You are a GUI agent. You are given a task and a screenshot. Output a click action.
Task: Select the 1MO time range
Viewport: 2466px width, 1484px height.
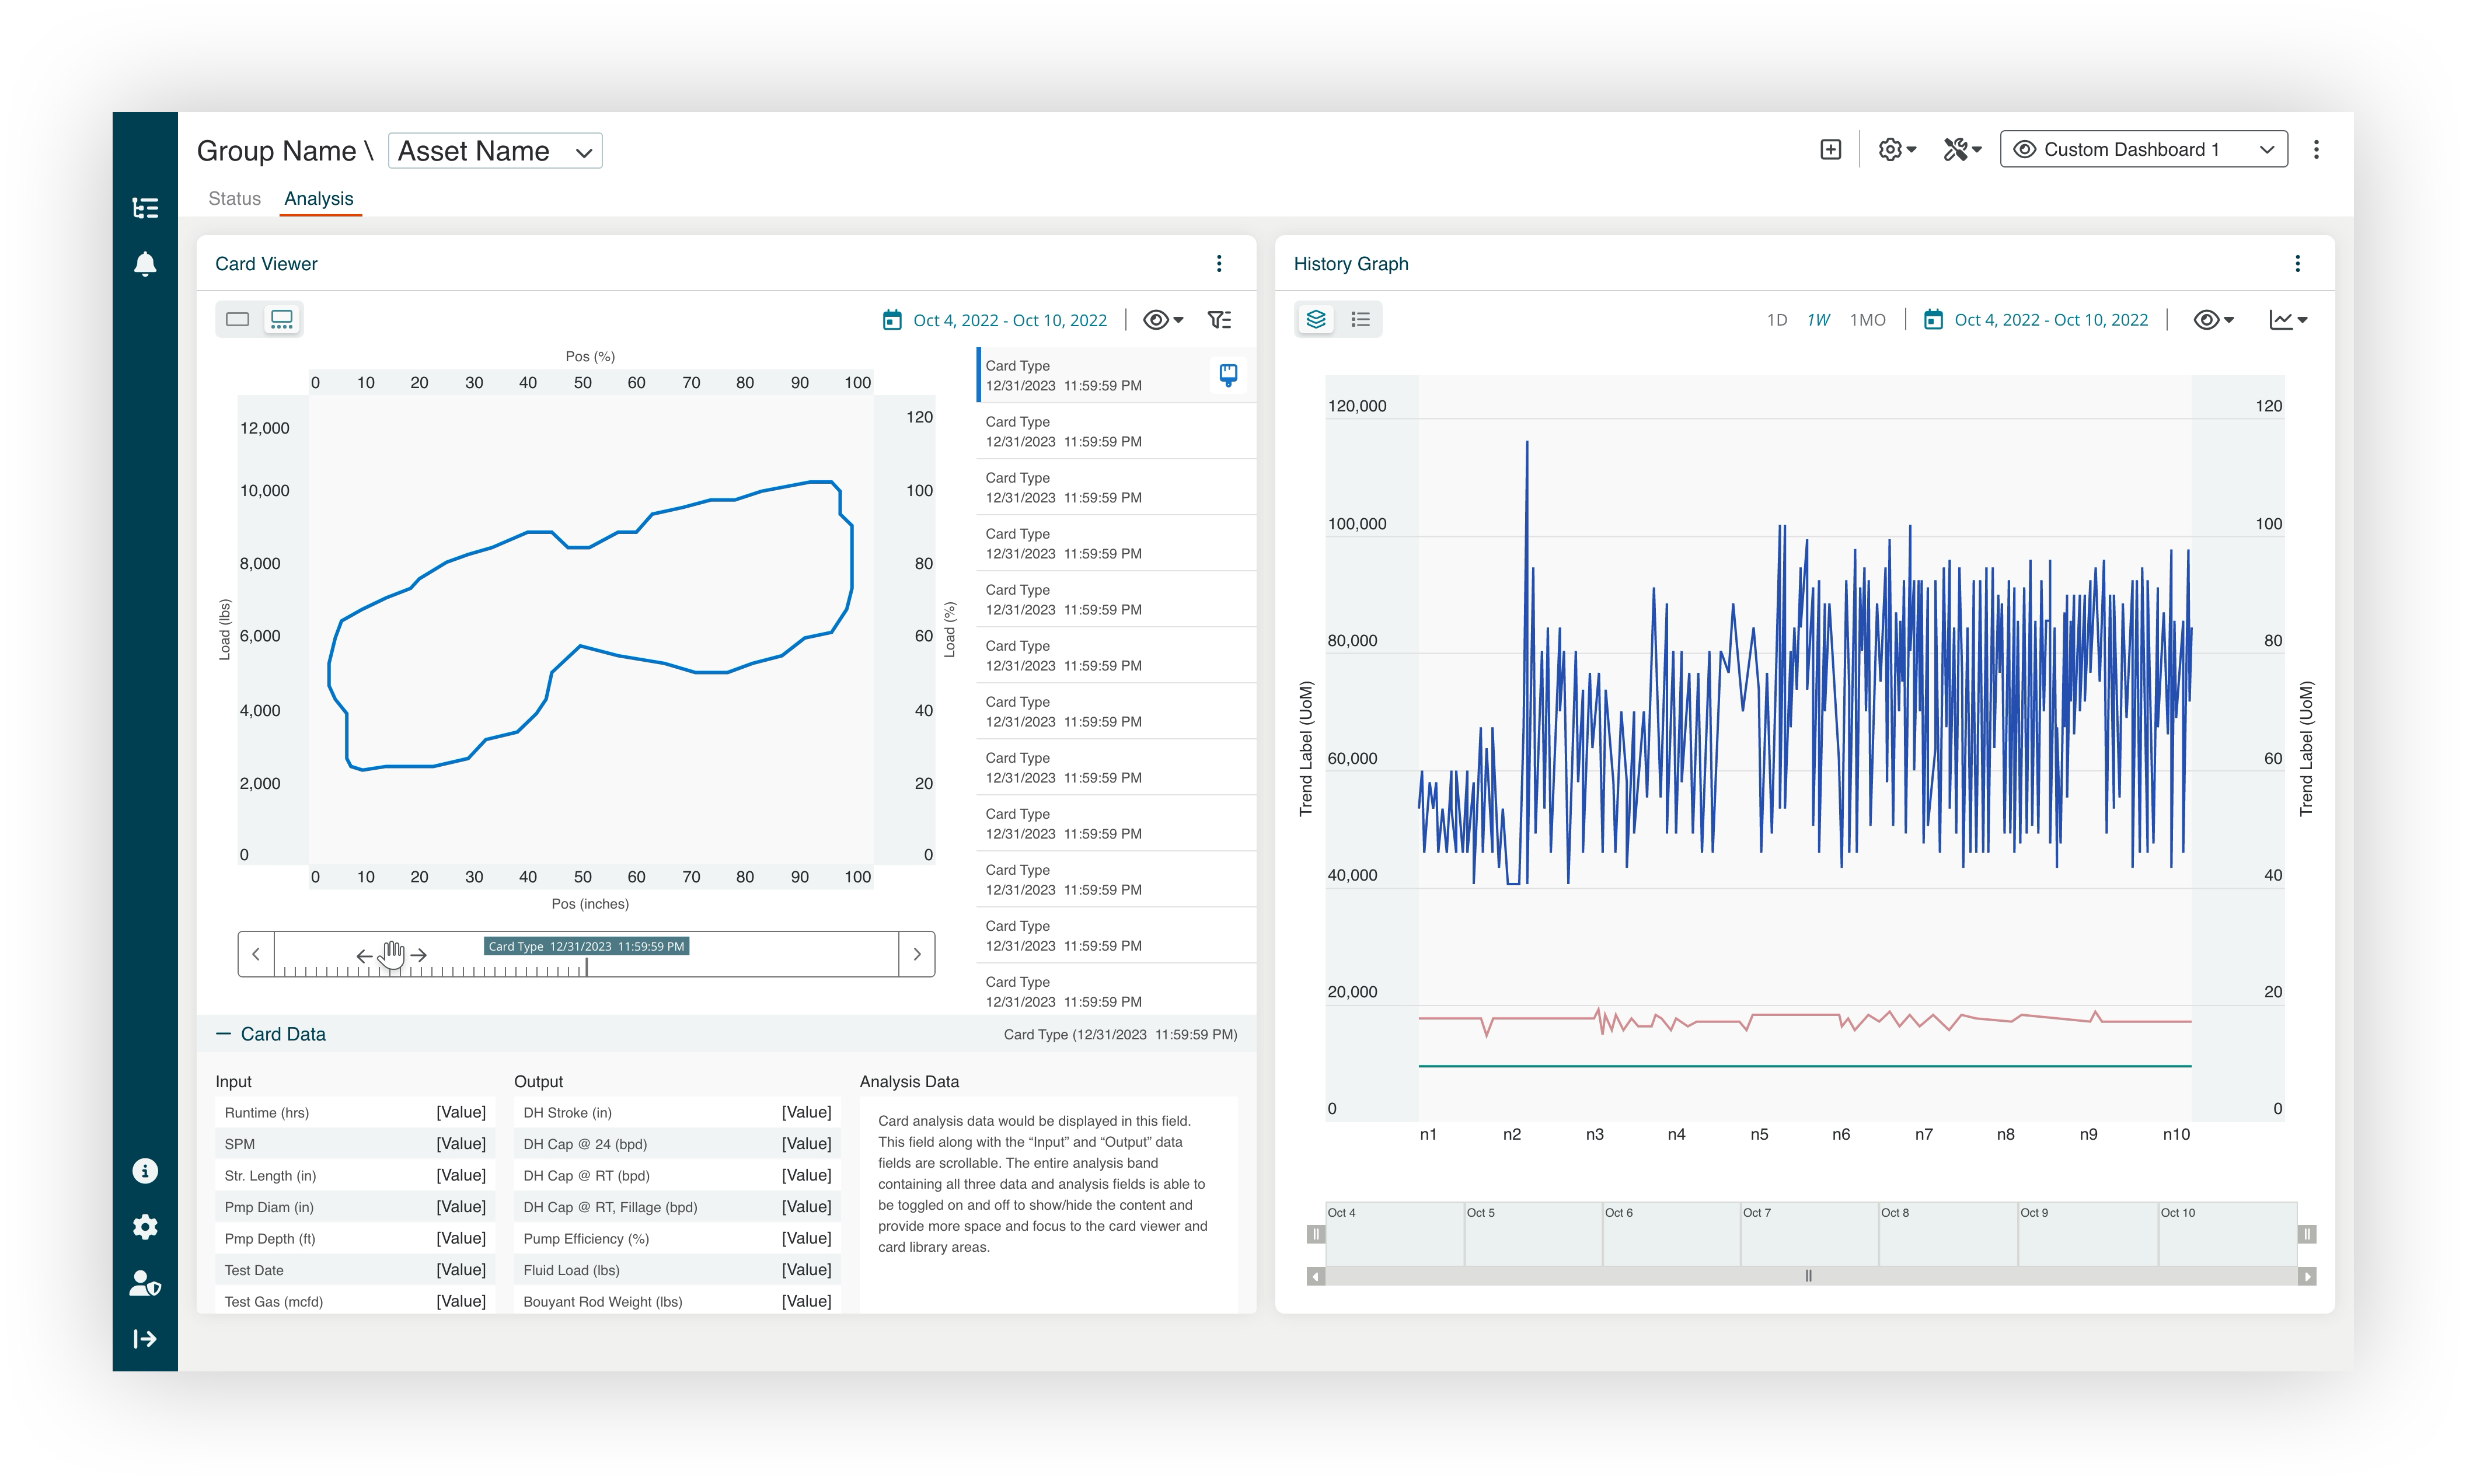point(1867,320)
